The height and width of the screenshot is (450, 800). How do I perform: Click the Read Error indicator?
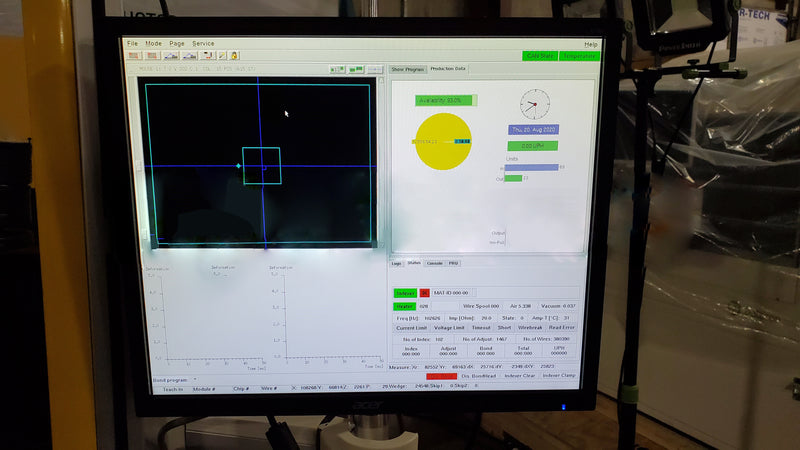click(561, 328)
